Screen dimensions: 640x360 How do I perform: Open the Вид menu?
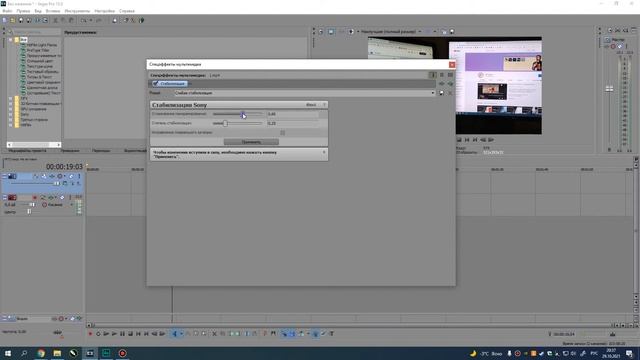click(38, 11)
